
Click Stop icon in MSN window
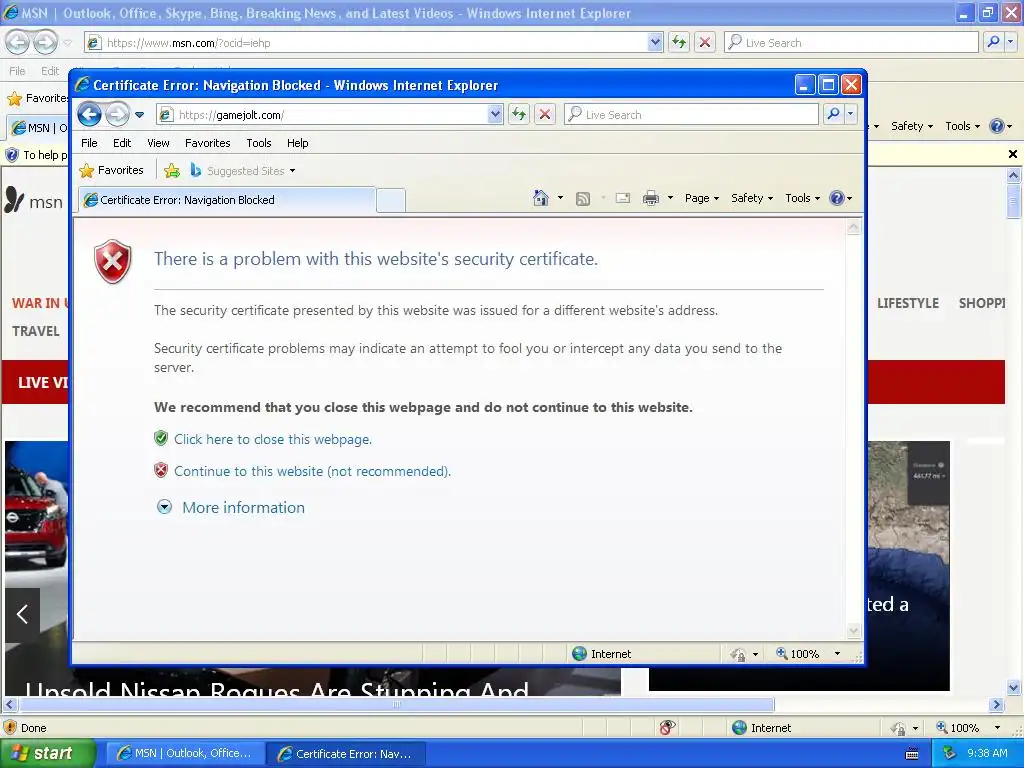pyautogui.click(x=705, y=42)
